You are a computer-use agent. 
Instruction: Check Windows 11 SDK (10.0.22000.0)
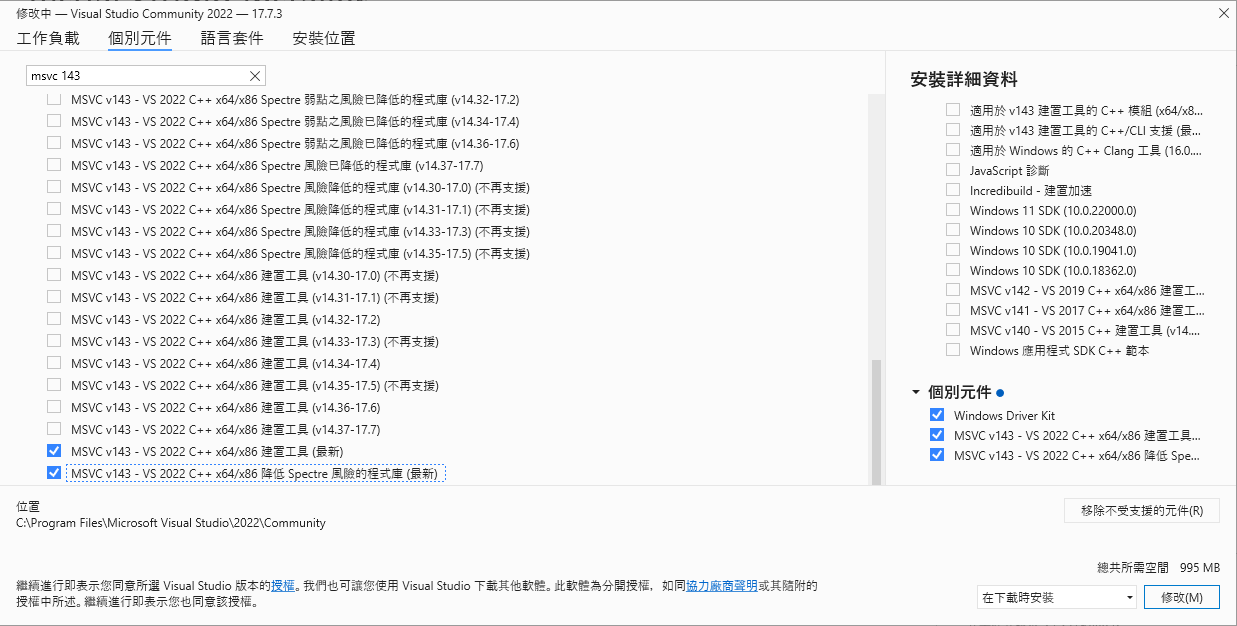pyautogui.click(x=953, y=211)
